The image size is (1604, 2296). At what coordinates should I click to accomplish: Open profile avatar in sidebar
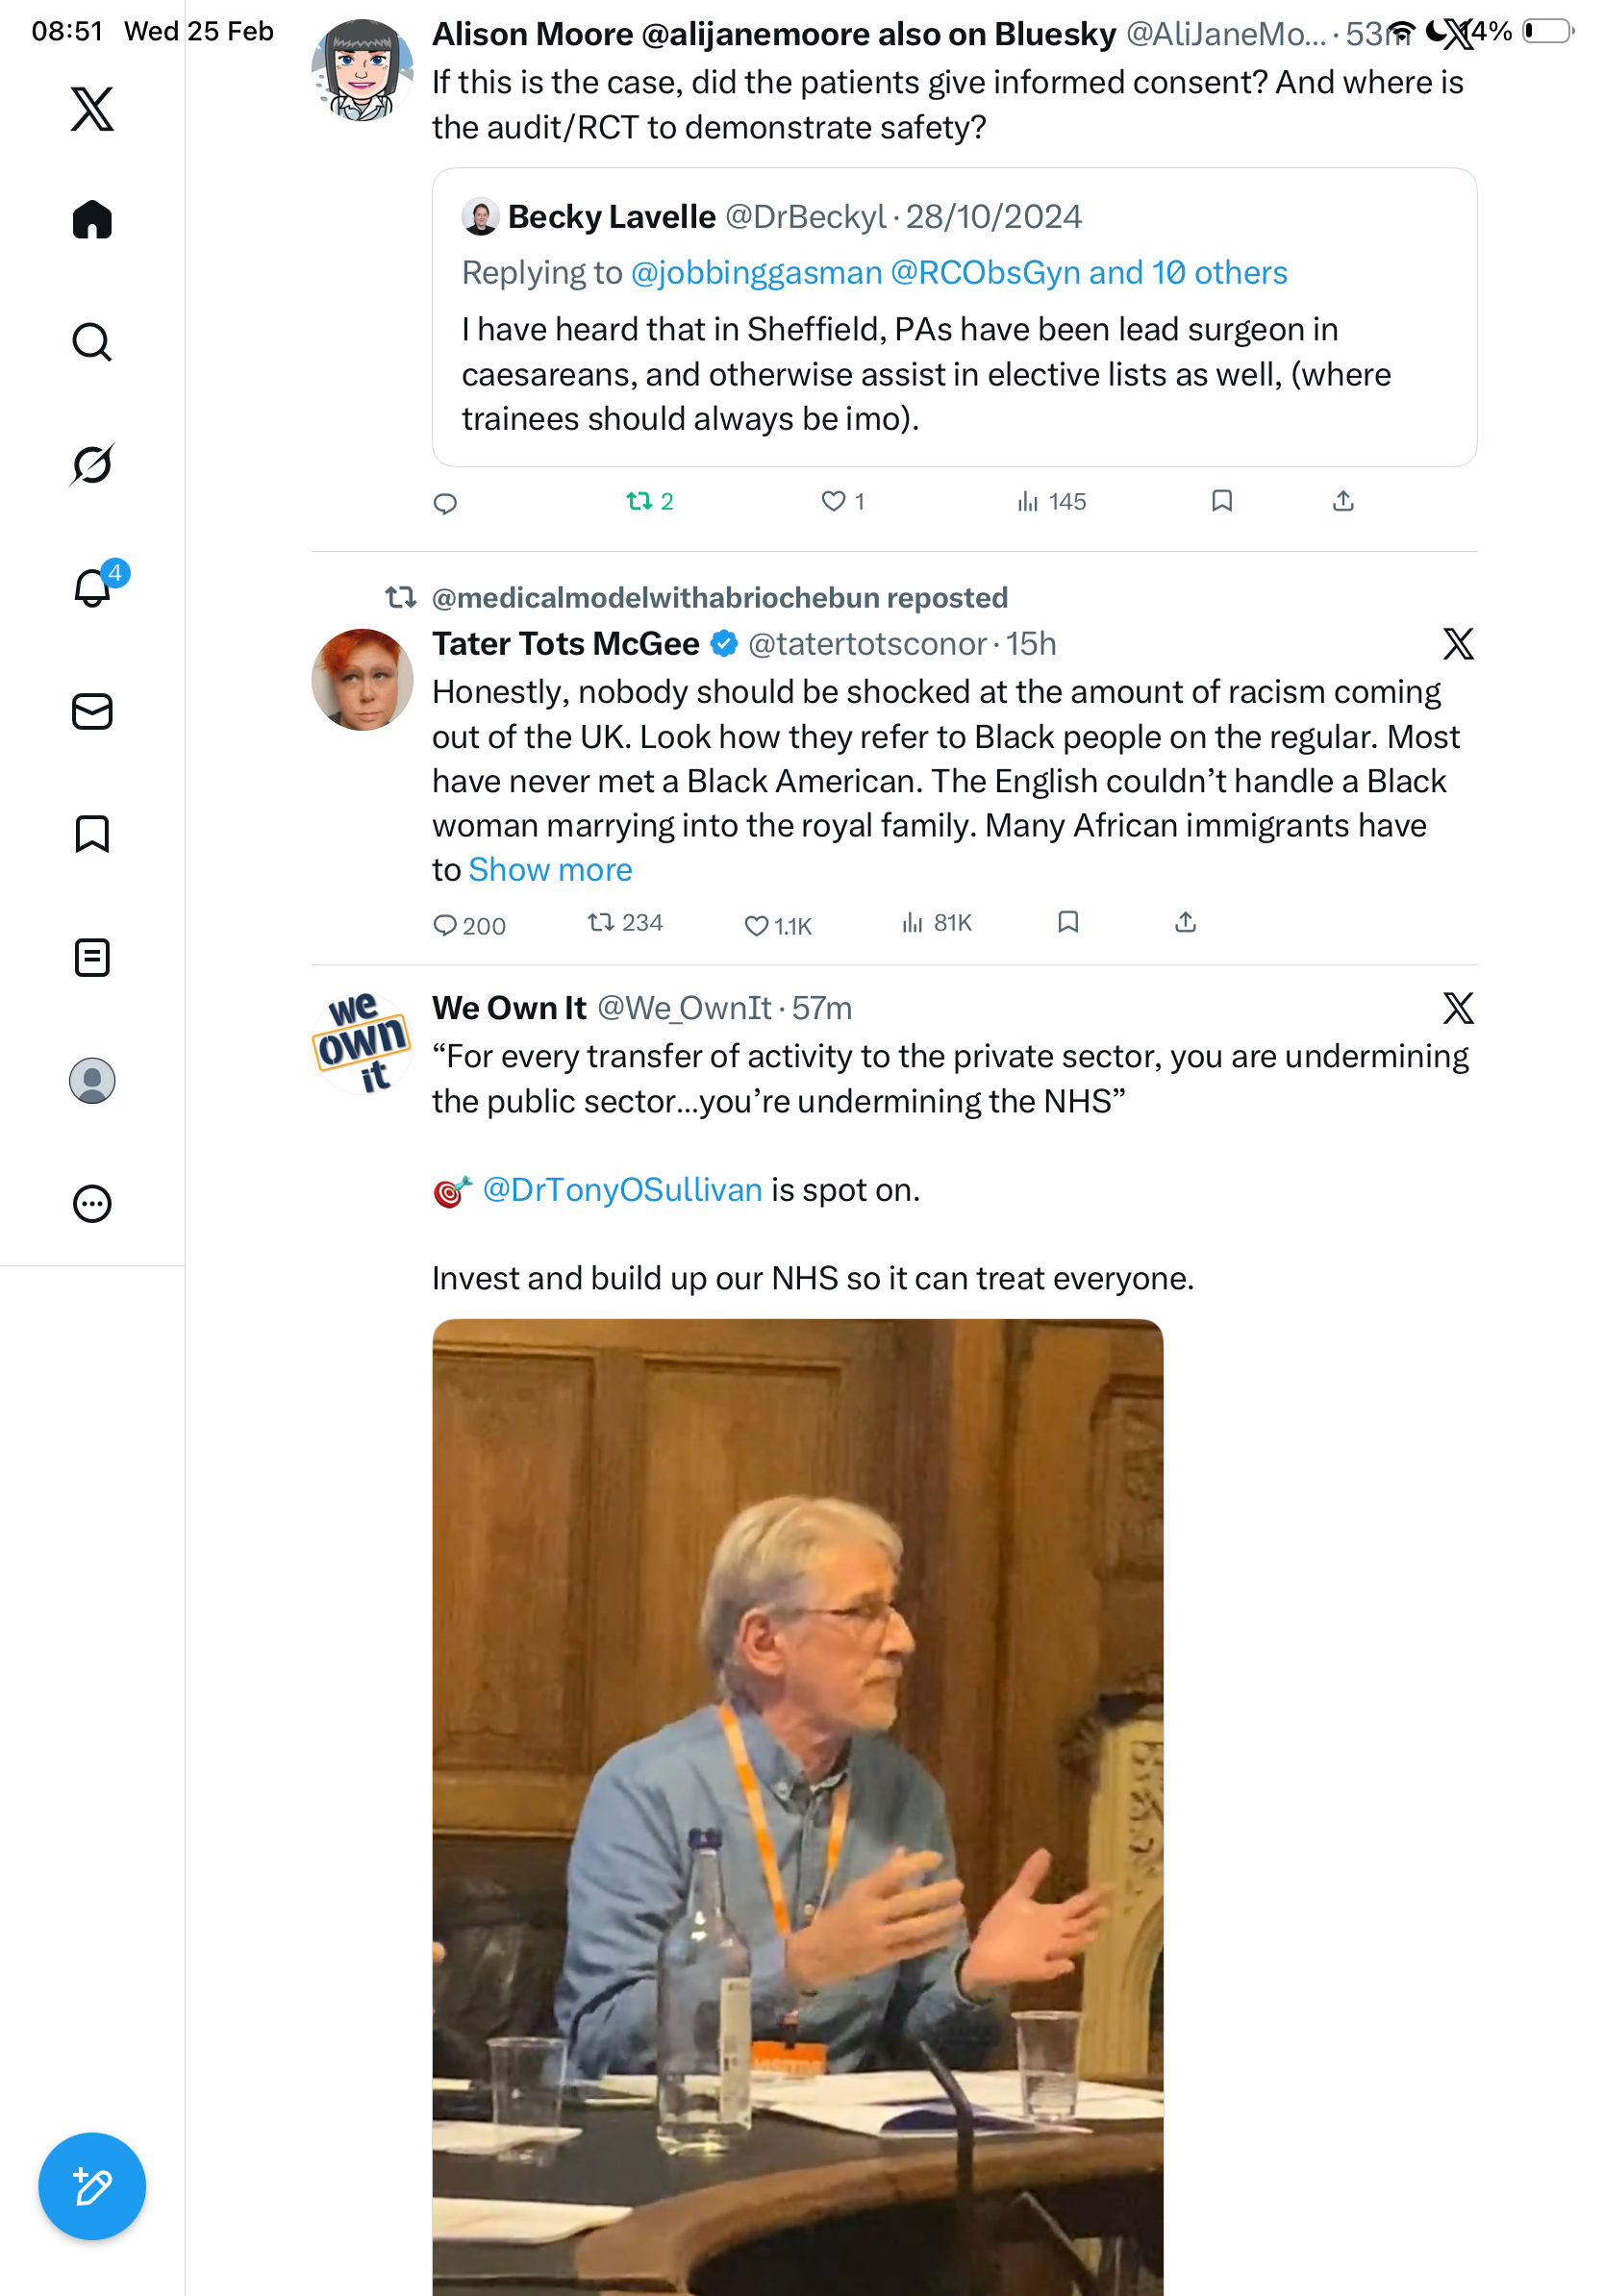coord(92,1080)
